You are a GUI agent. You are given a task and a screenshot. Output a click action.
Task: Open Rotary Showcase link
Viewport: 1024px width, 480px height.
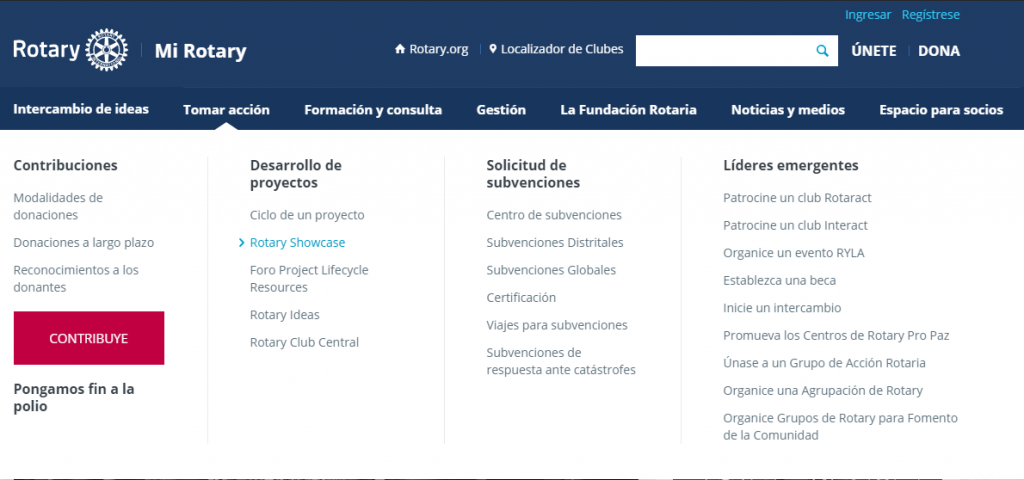point(297,243)
